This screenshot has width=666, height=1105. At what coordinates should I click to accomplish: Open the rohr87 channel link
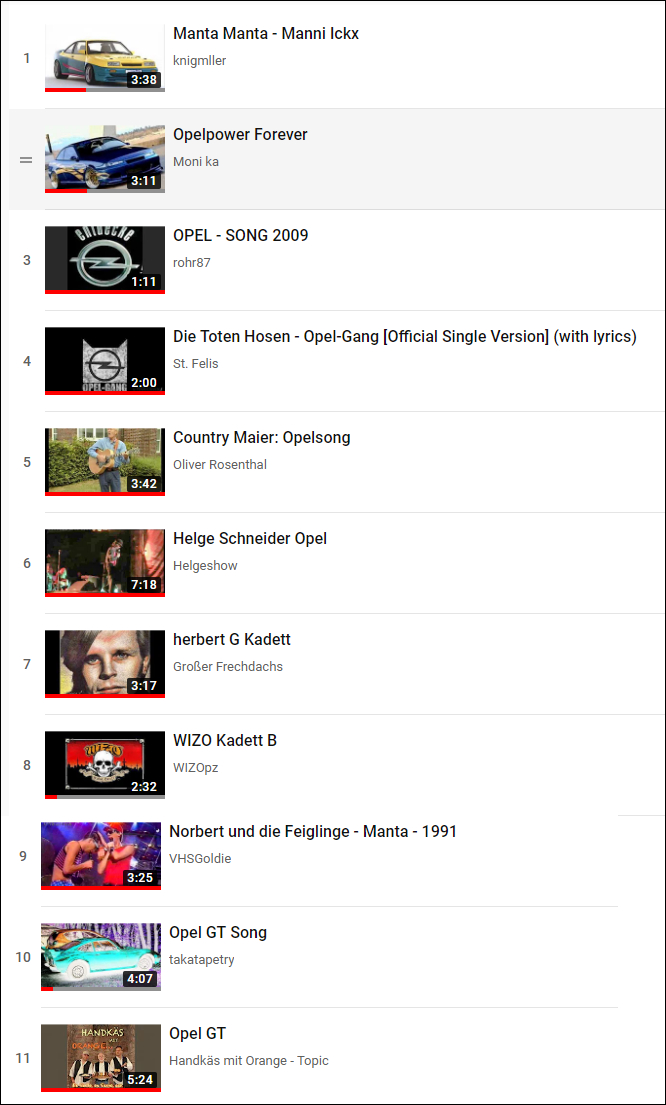tap(192, 263)
